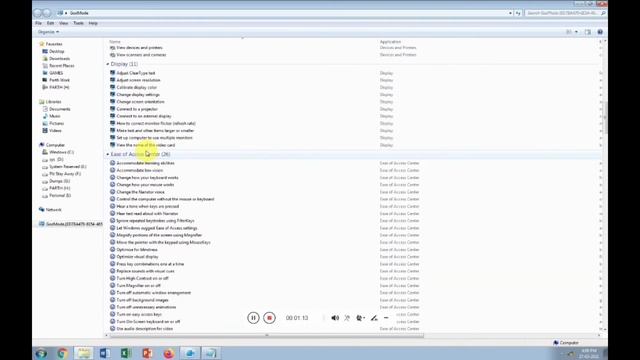The width and height of the screenshot is (640, 360).
Task: Open the Help menu
Action: coord(93,23)
